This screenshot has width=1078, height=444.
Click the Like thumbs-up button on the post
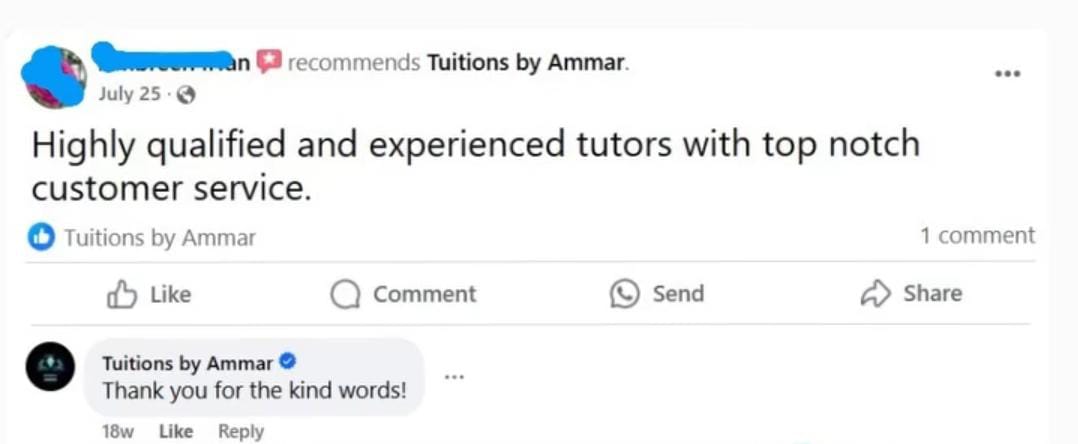149,294
